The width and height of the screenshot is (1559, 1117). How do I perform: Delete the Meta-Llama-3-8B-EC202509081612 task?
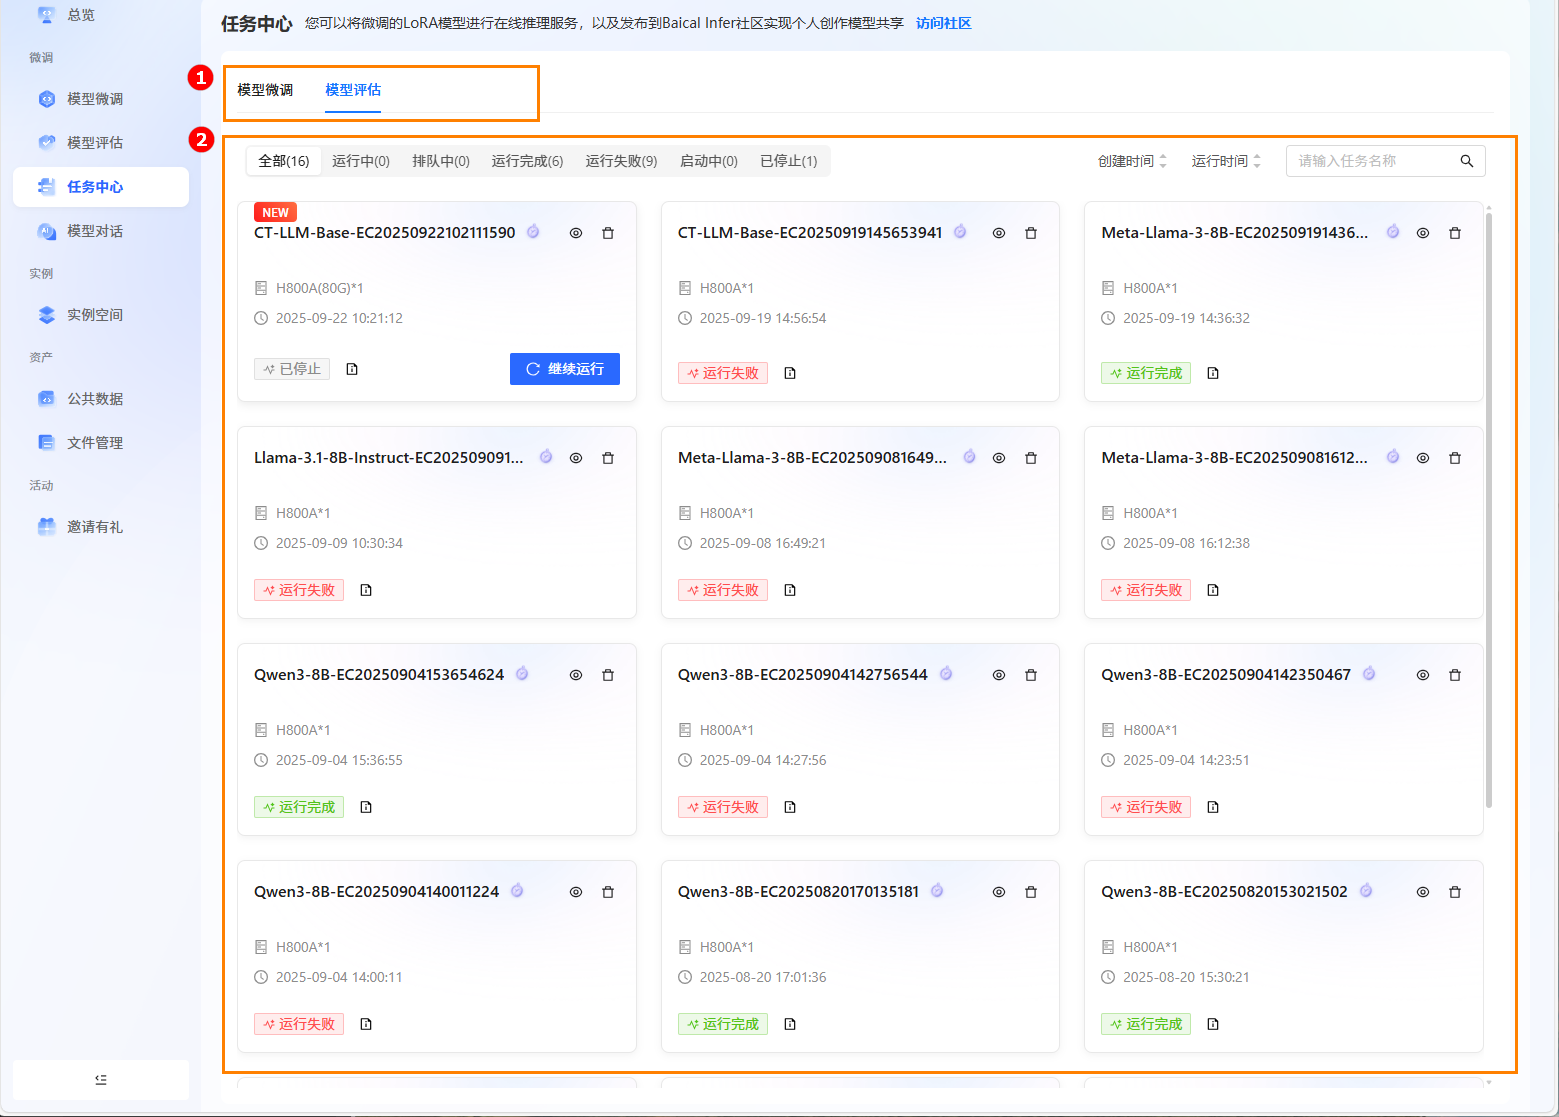point(1455,458)
